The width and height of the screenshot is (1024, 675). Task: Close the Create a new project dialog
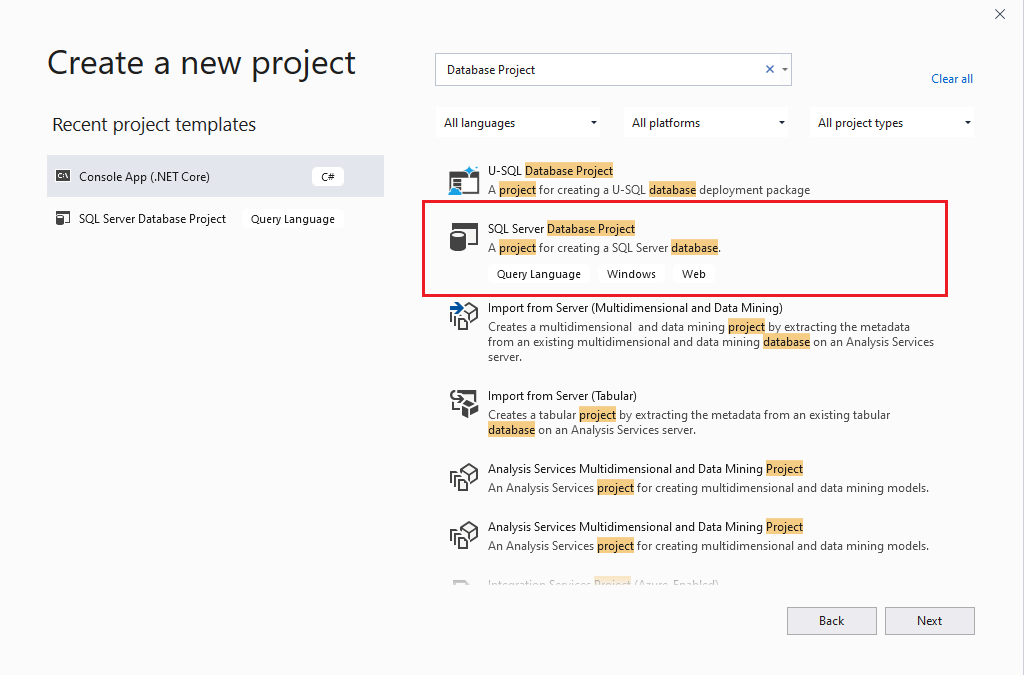point(999,14)
